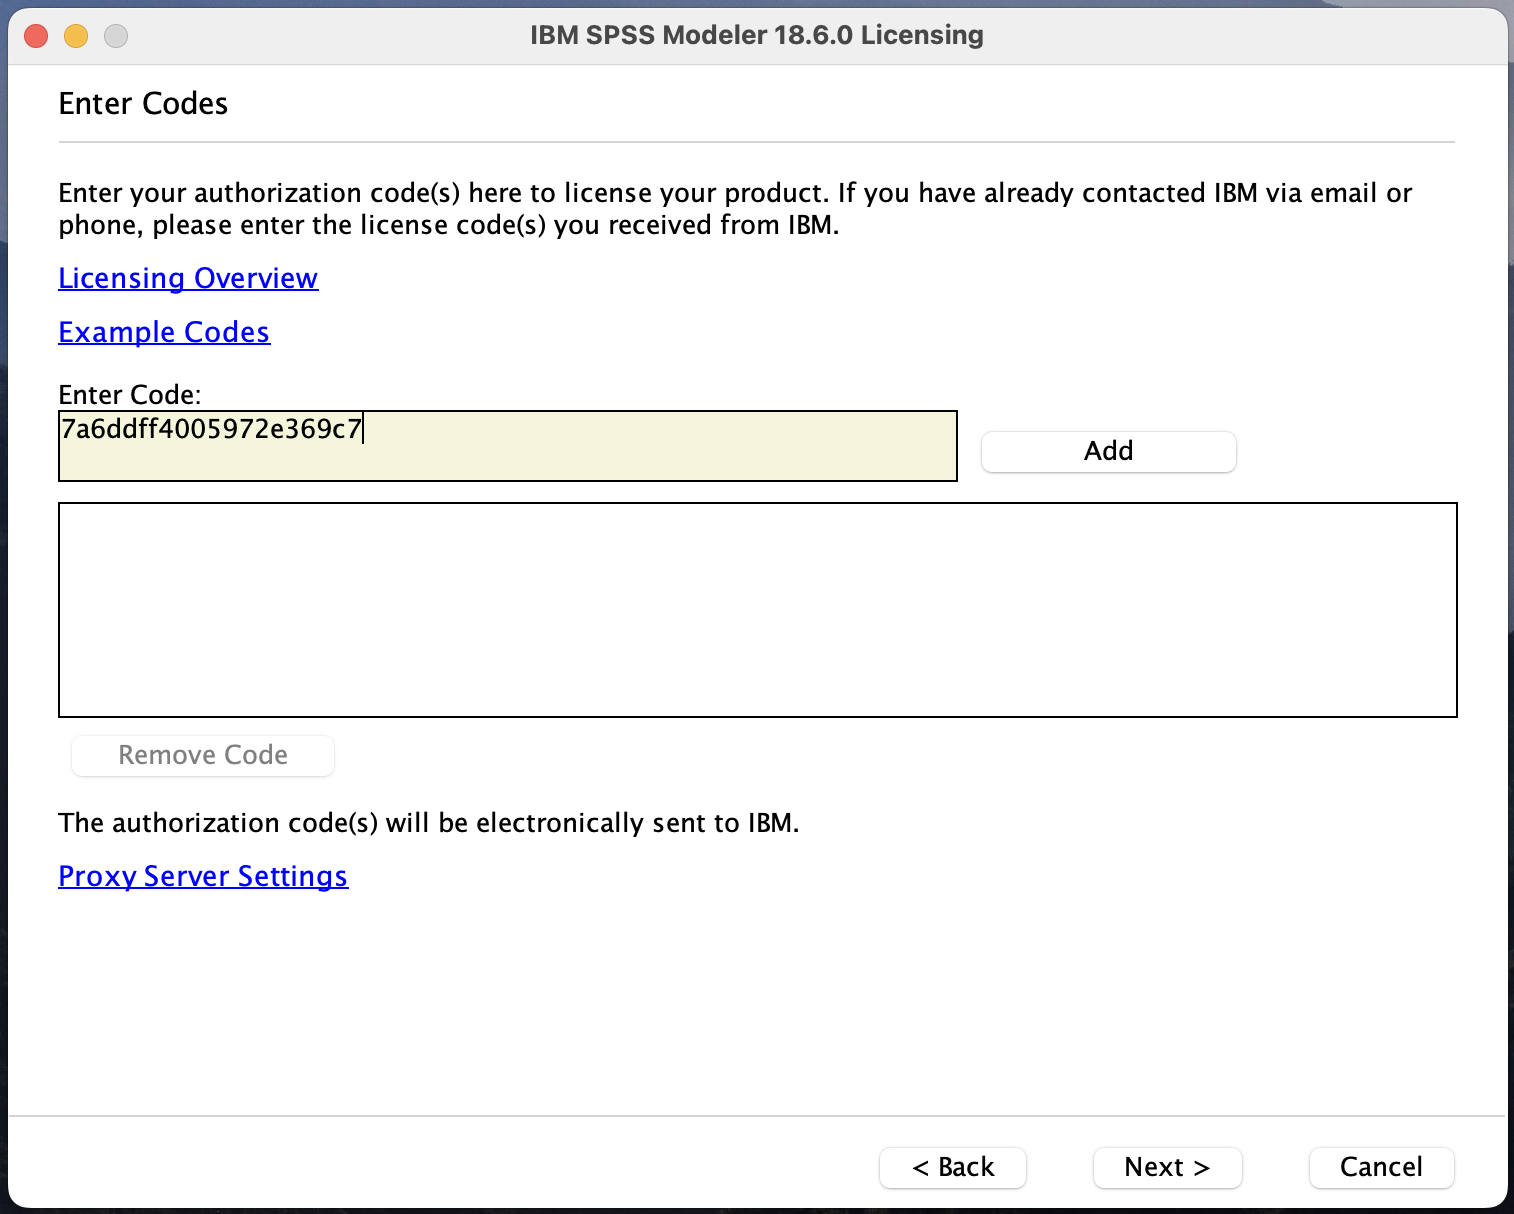The width and height of the screenshot is (1514, 1214).
Task: Click the IBM SPSS Modeler 18.6.0 Licensing title
Action: (x=757, y=35)
